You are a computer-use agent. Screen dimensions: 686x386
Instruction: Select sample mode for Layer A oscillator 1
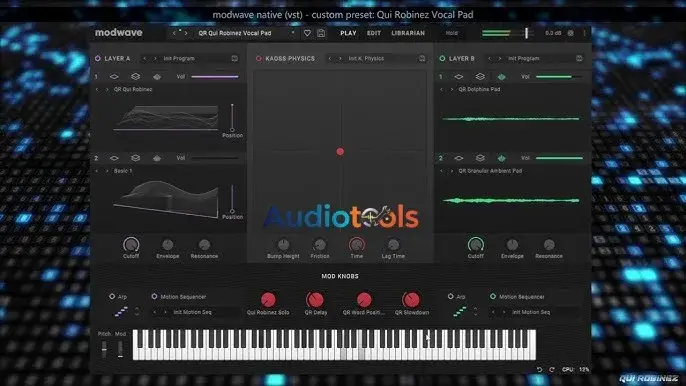(157, 77)
